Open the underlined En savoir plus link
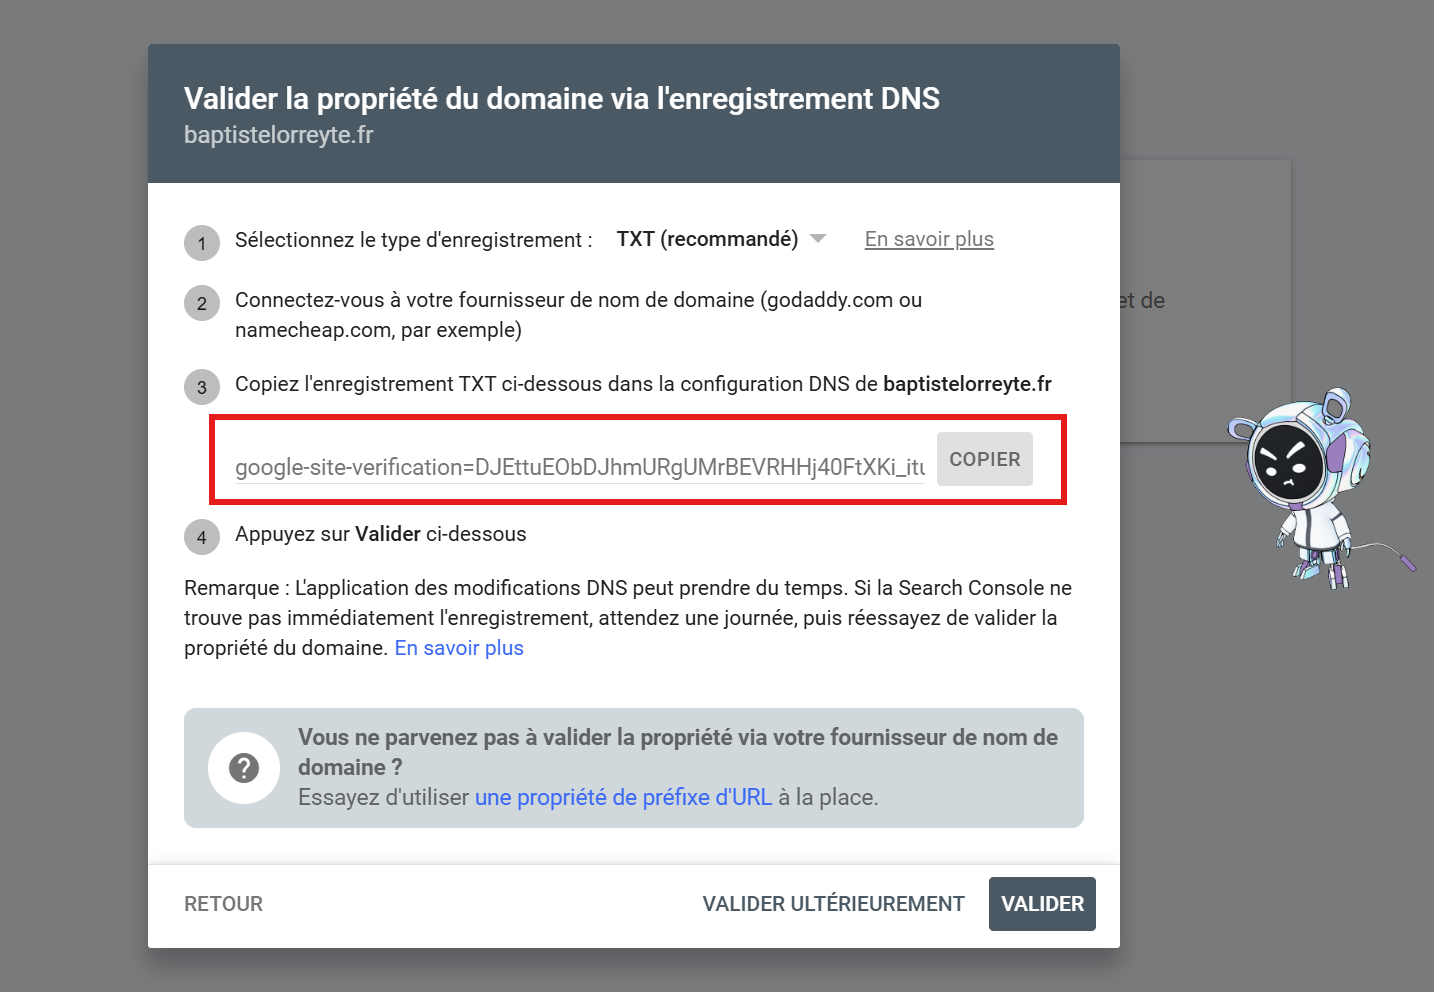 929,239
